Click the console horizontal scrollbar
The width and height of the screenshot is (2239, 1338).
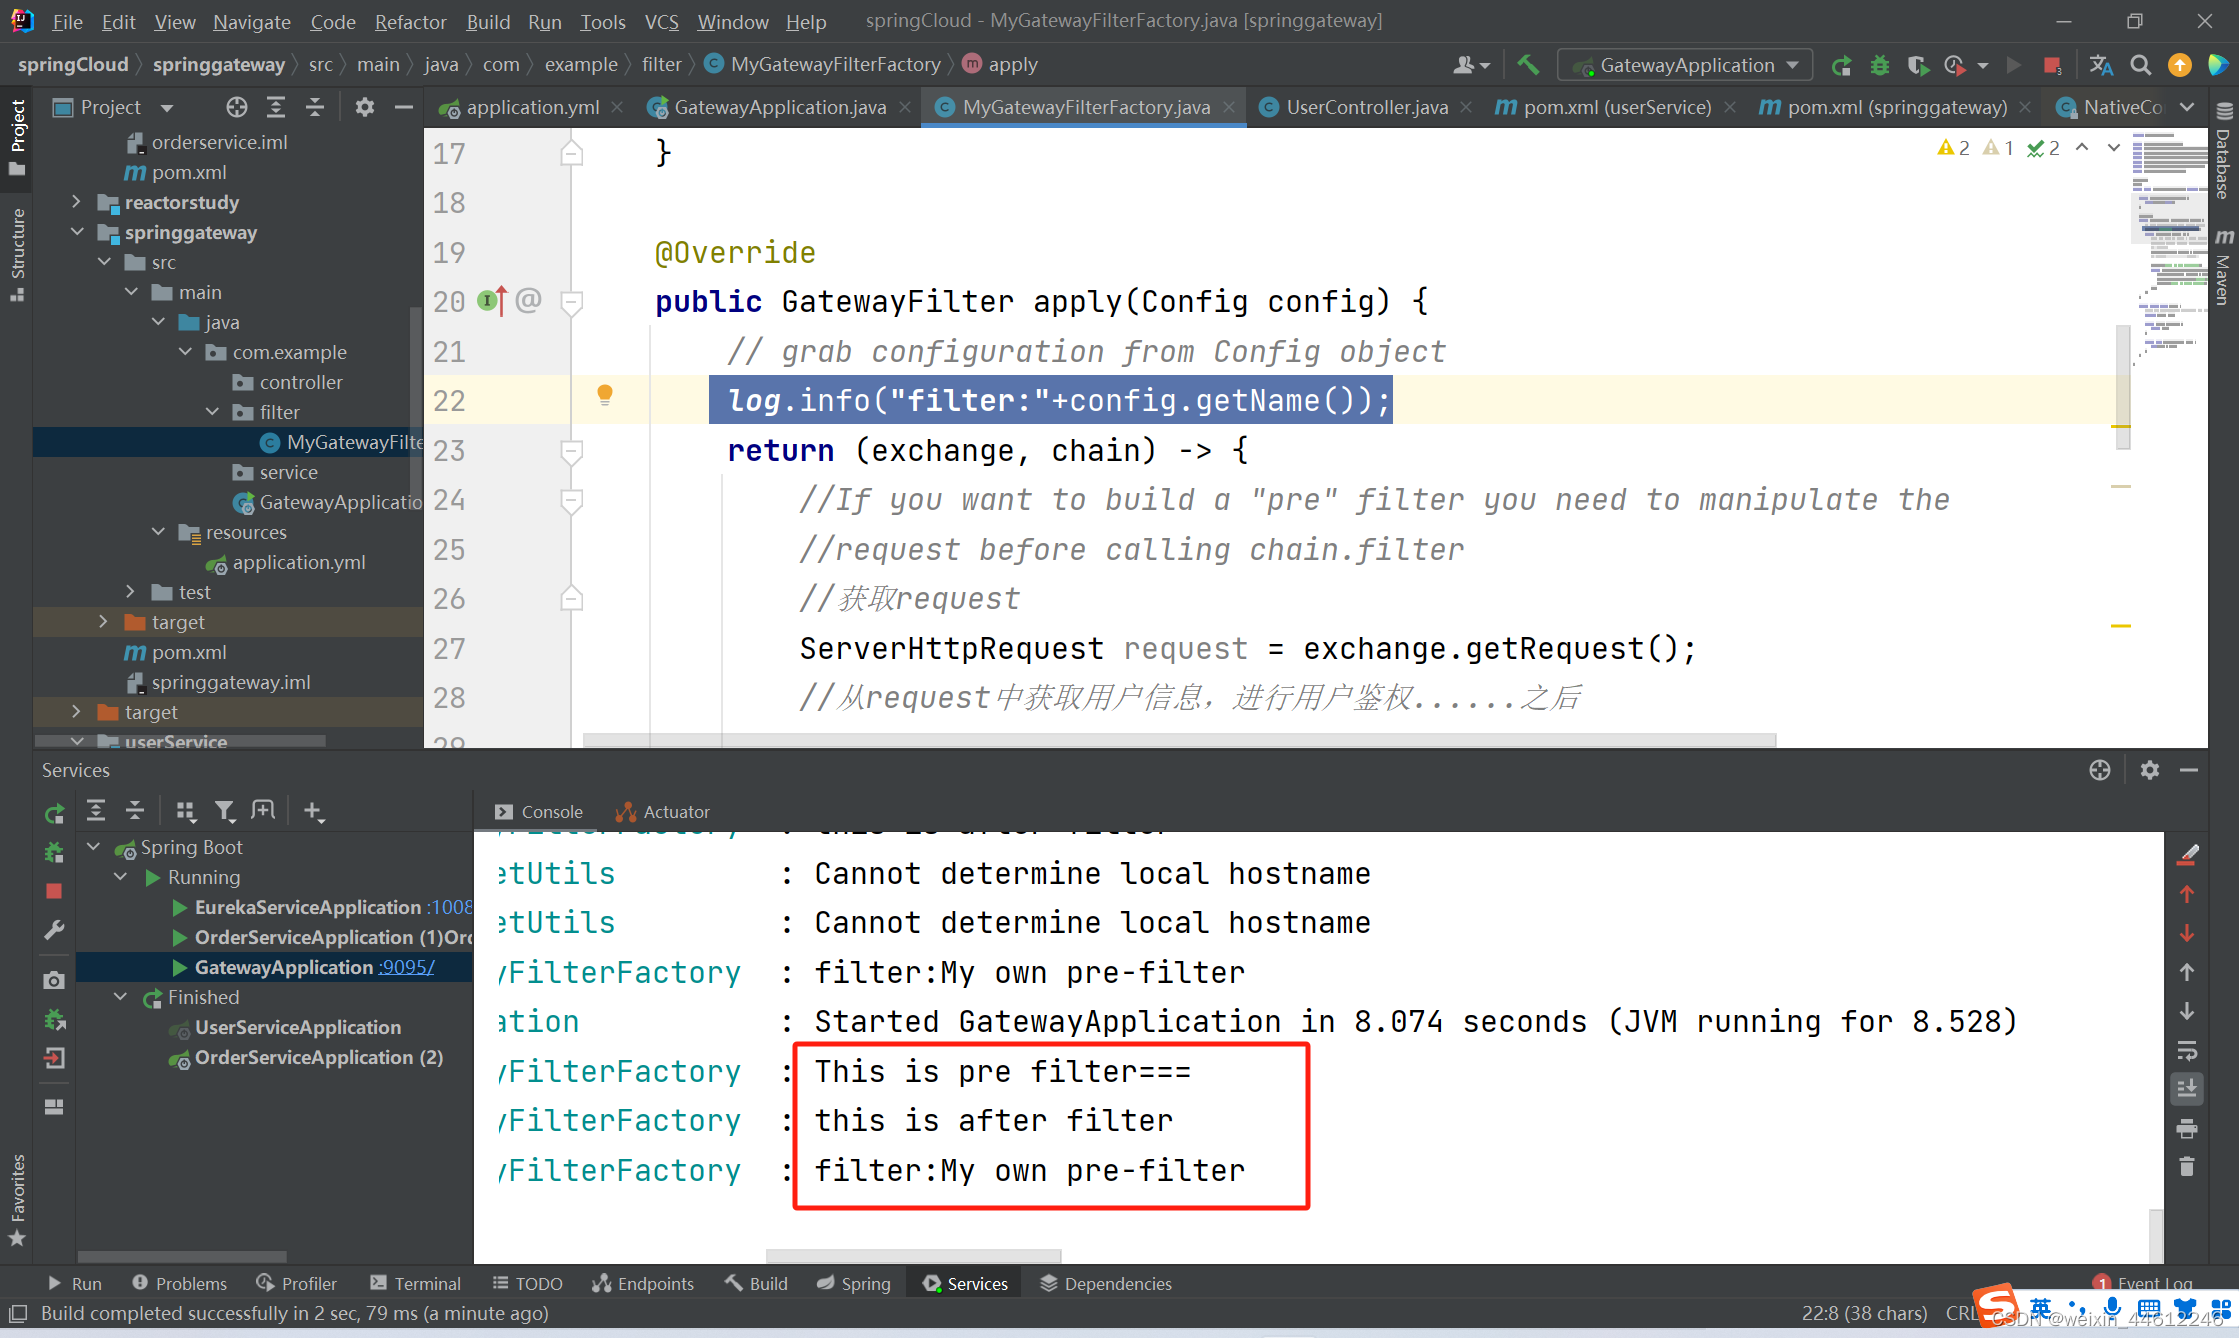tap(913, 1256)
